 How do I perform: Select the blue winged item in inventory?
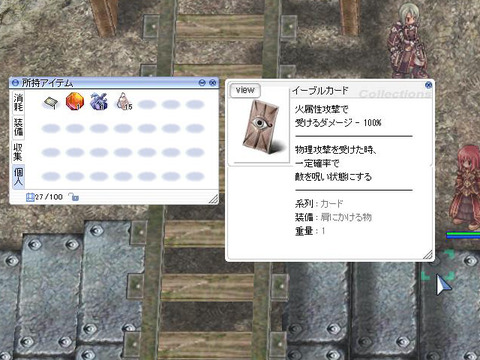click(x=99, y=101)
